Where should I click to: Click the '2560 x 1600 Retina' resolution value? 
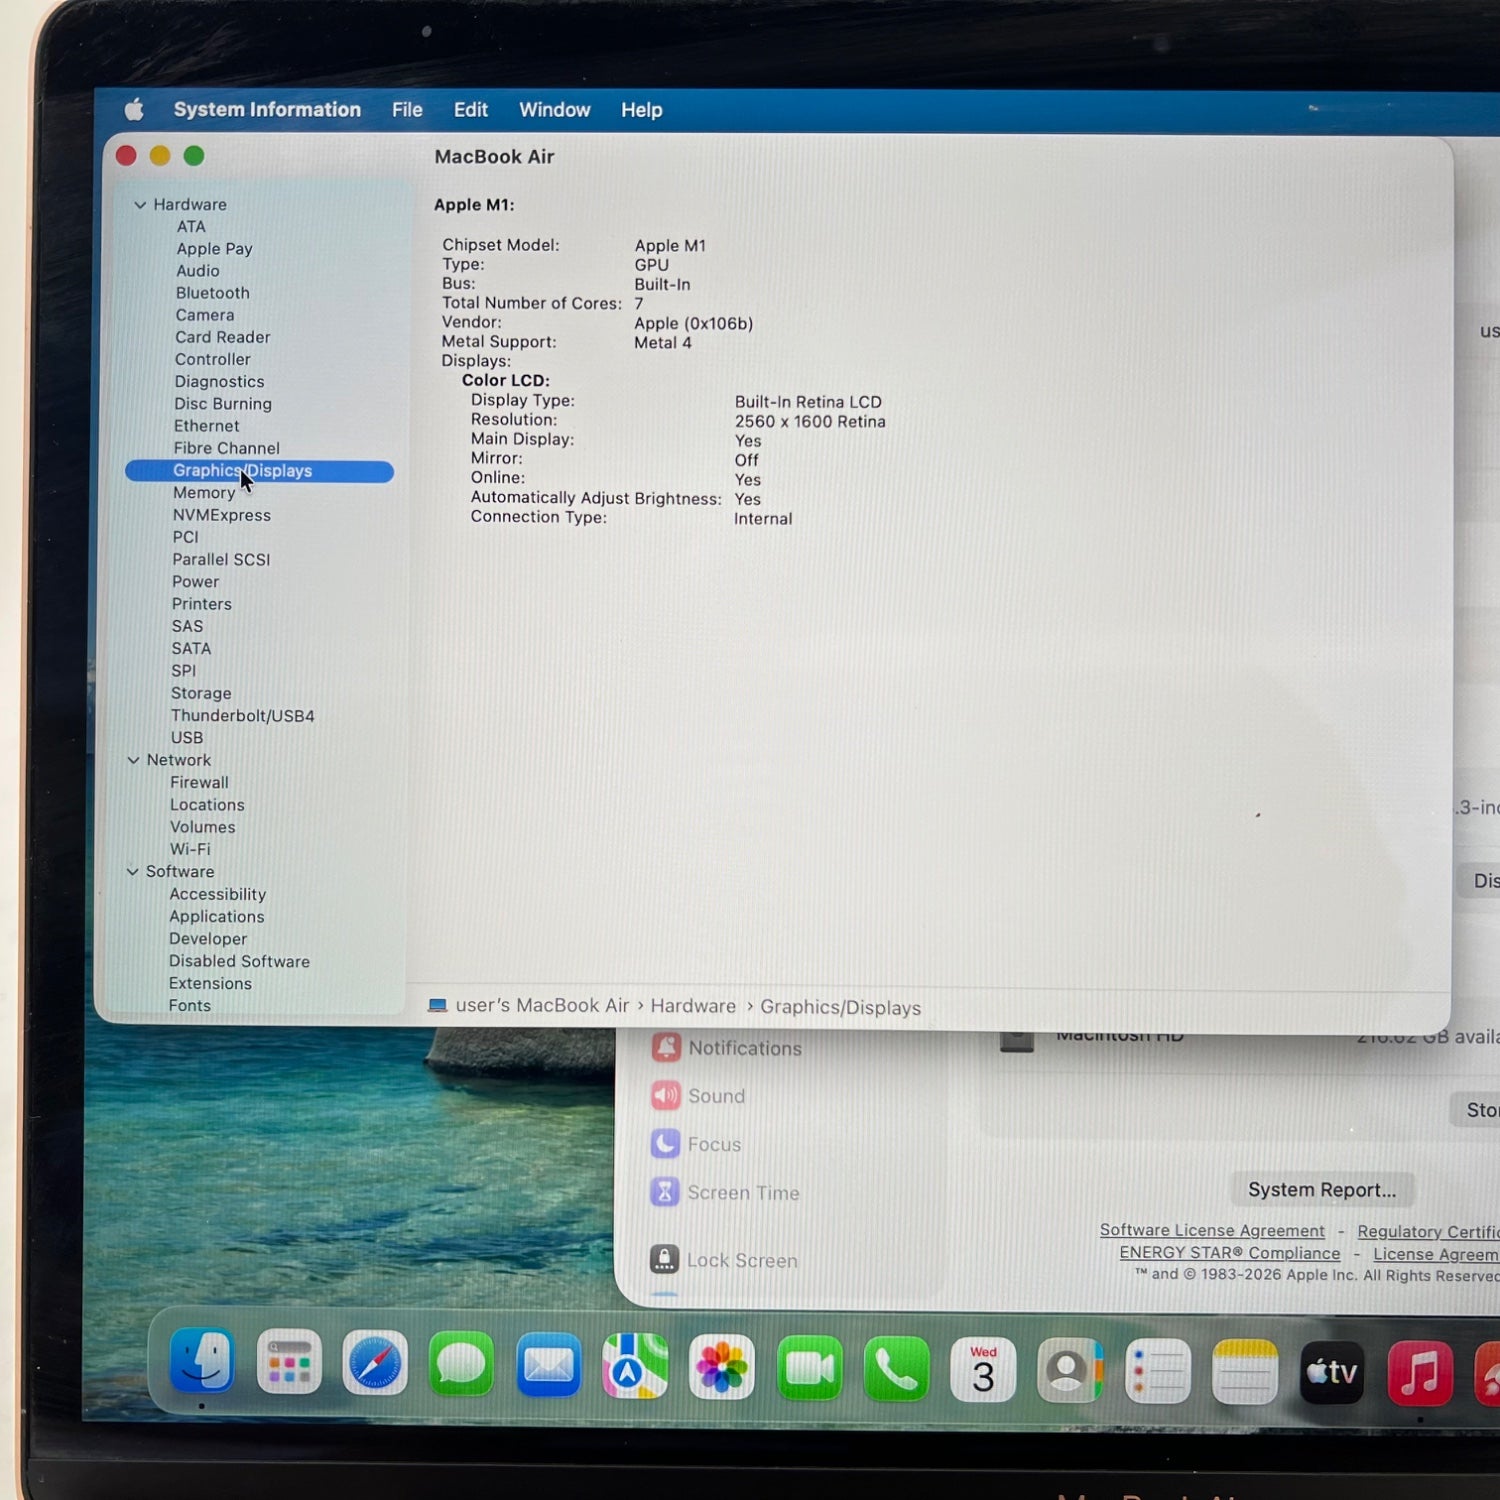(x=810, y=422)
